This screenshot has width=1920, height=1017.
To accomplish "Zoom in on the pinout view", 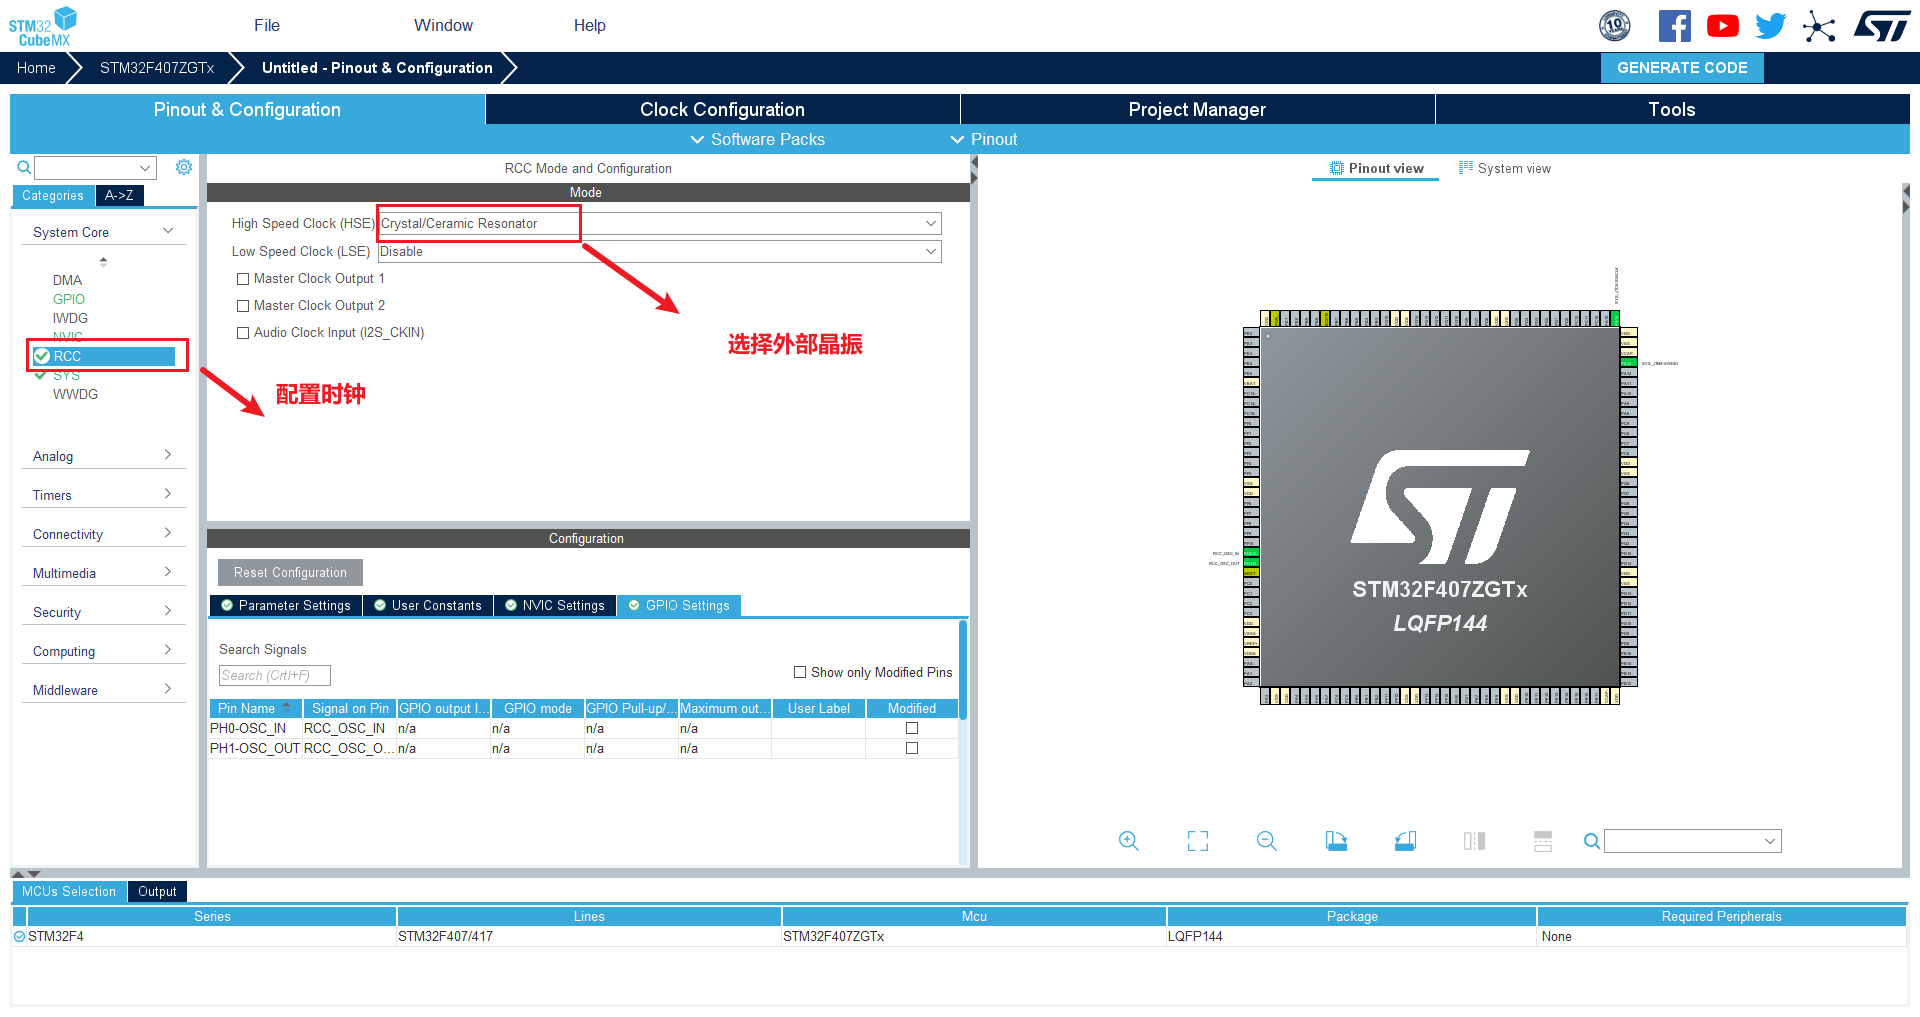I will tap(1129, 841).
